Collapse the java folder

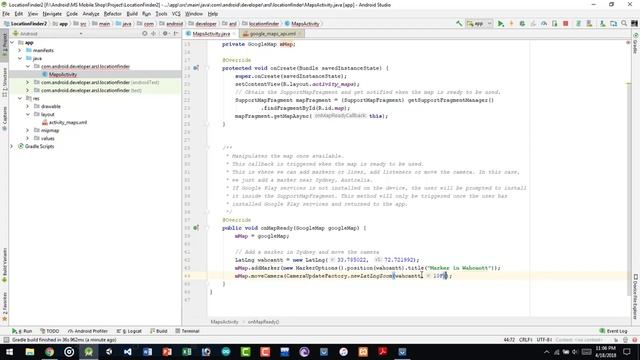point(20,58)
